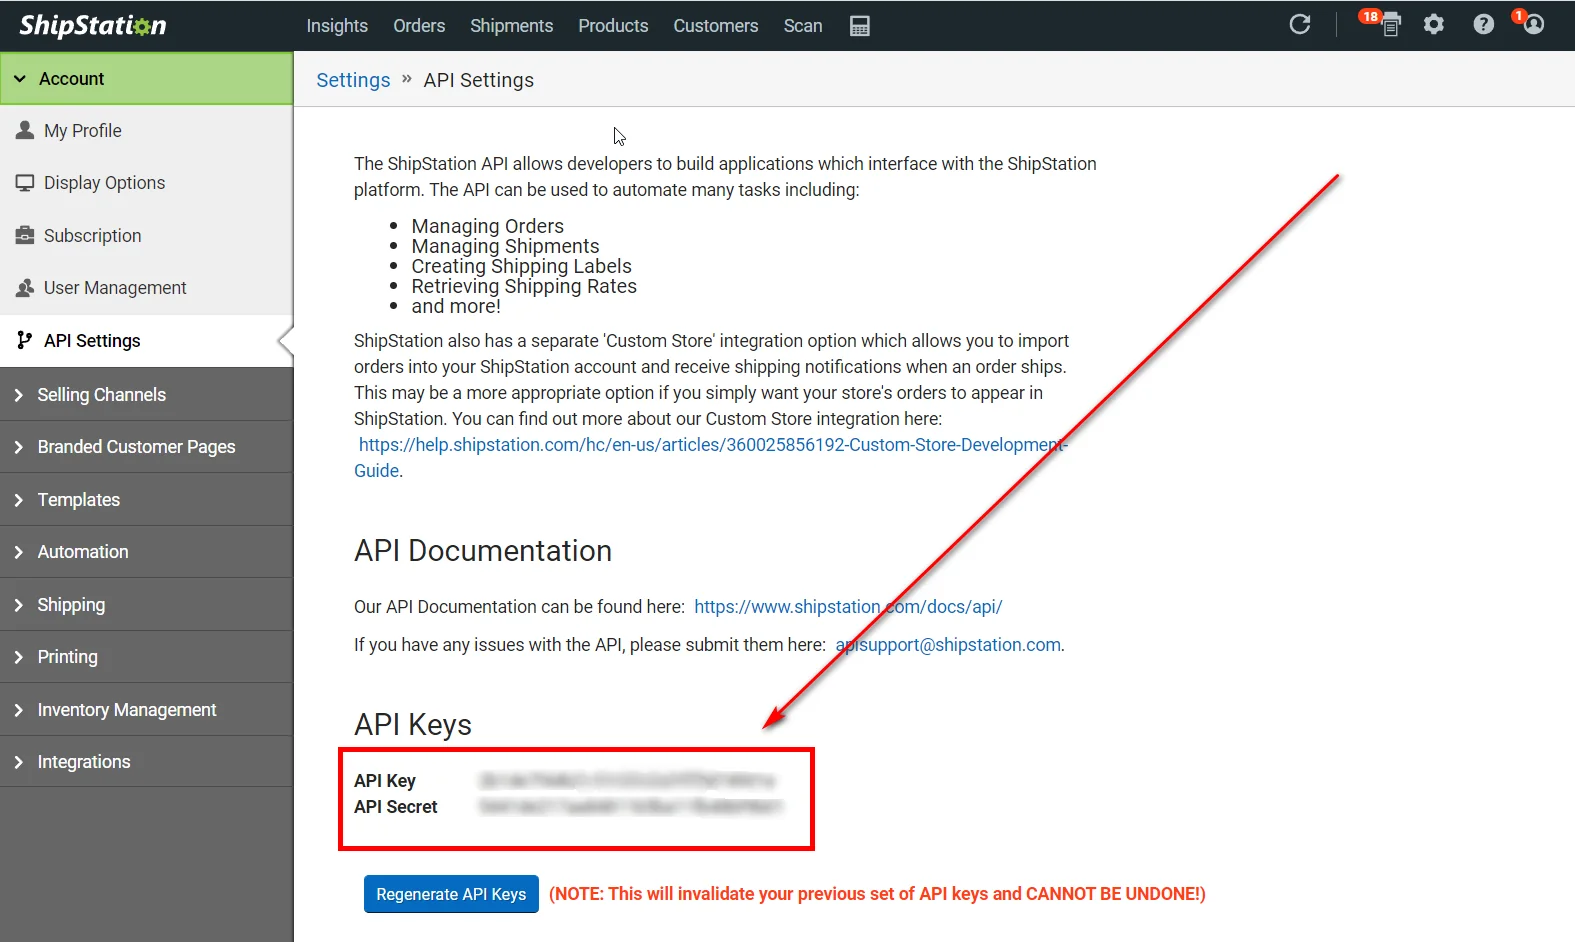The image size is (1575, 942).
Task: Follow the Settings breadcrumb link
Action: click(x=353, y=80)
